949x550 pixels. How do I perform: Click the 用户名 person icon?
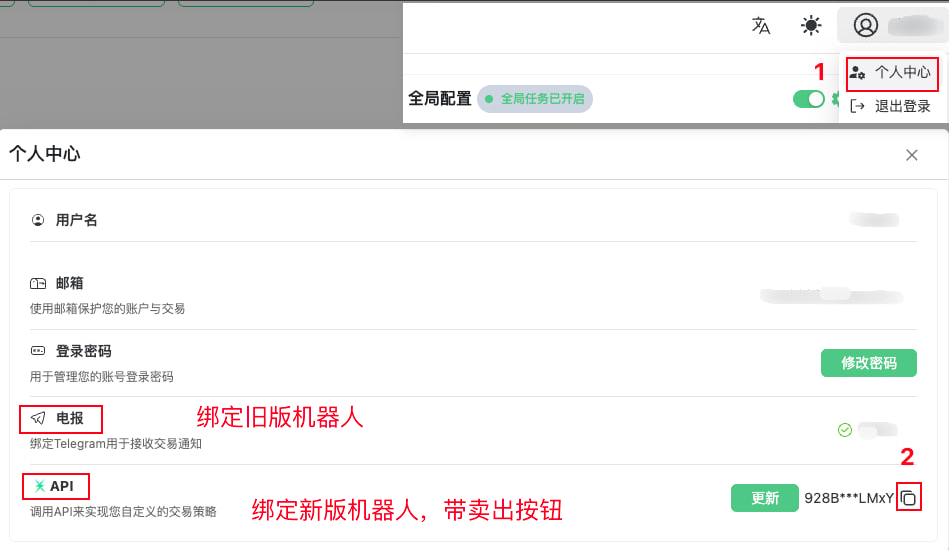[38, 220]
